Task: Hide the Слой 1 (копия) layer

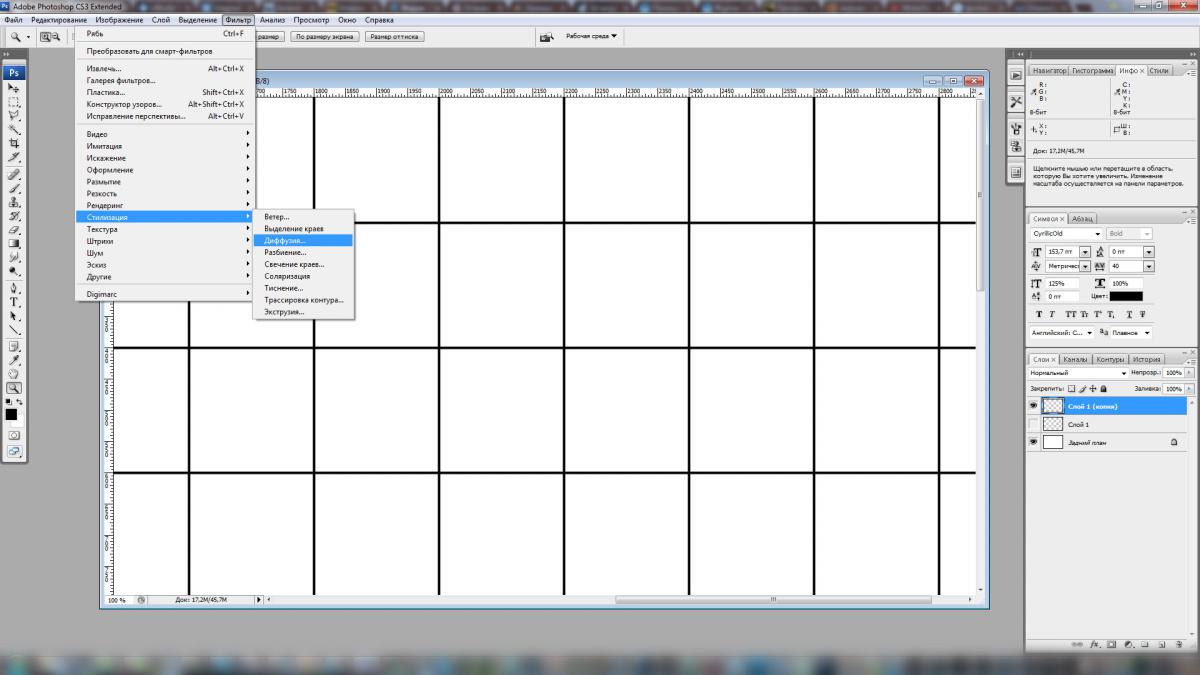Action: pyautogui.click(x=1033, y=405)
